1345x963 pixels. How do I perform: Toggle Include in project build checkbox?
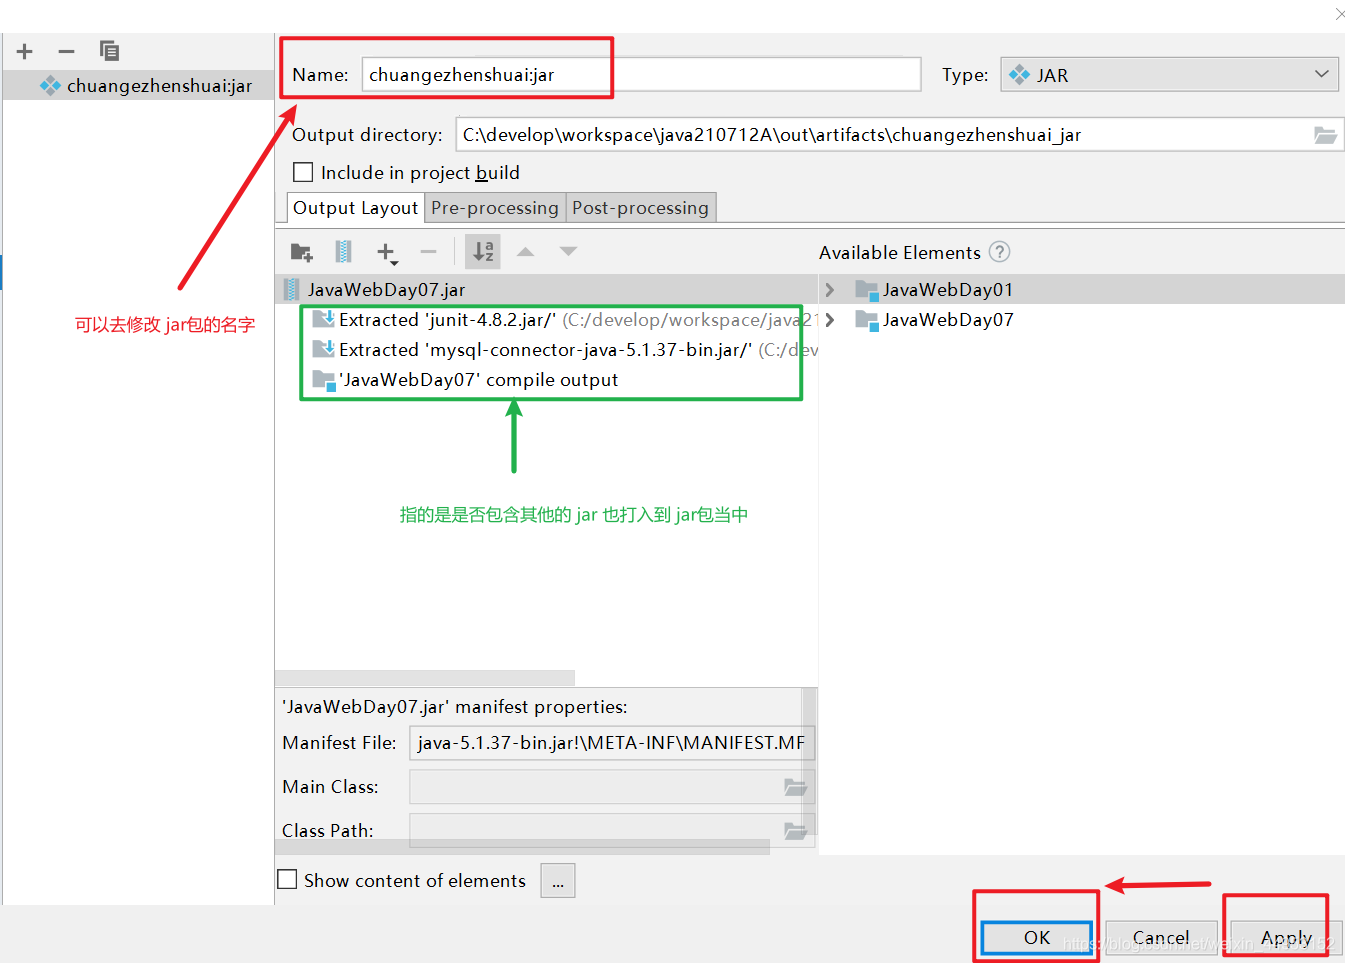[303, 172]
